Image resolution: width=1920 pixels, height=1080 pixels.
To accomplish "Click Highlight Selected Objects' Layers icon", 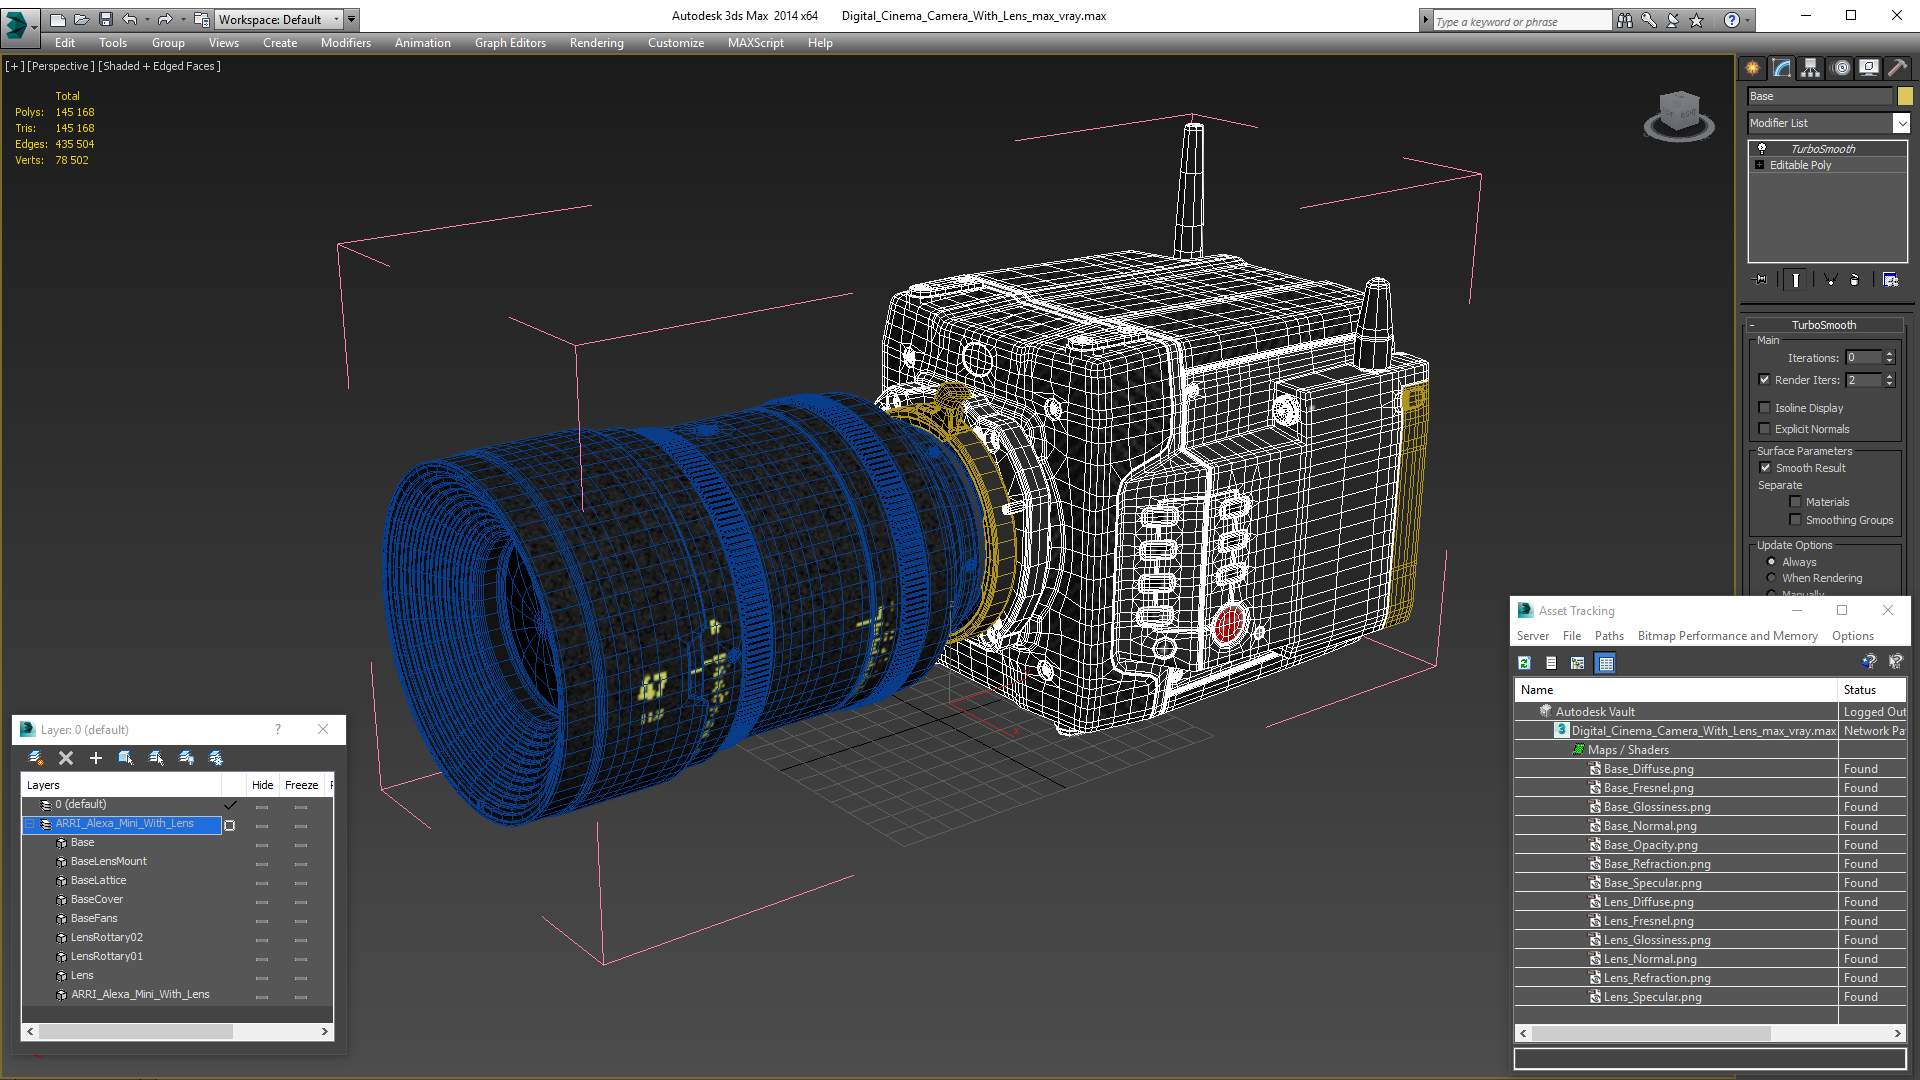I will point(156,758).
